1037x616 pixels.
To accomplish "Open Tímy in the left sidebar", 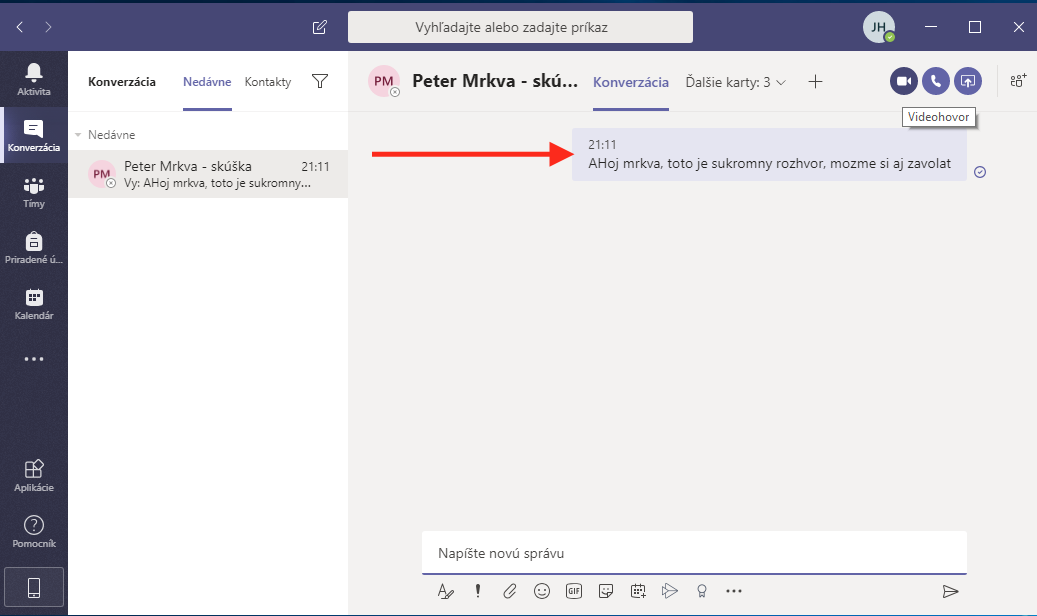I will tap(34, 192).
